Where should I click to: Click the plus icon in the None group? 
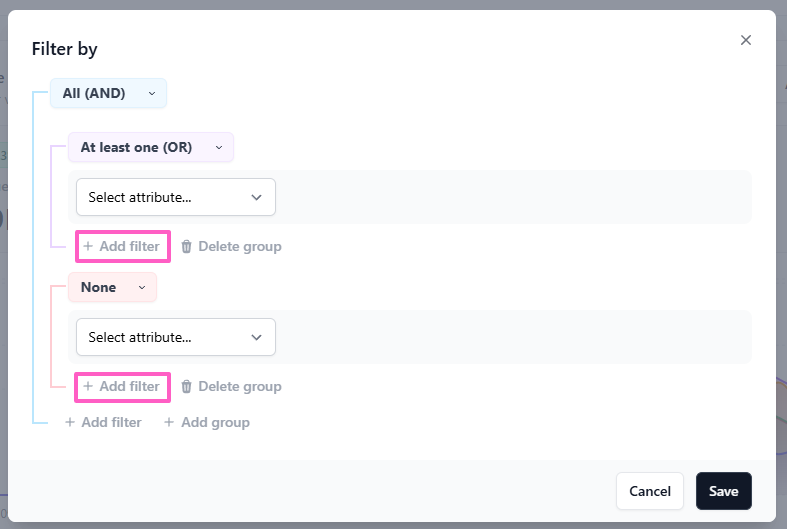(x=88, y=386)
